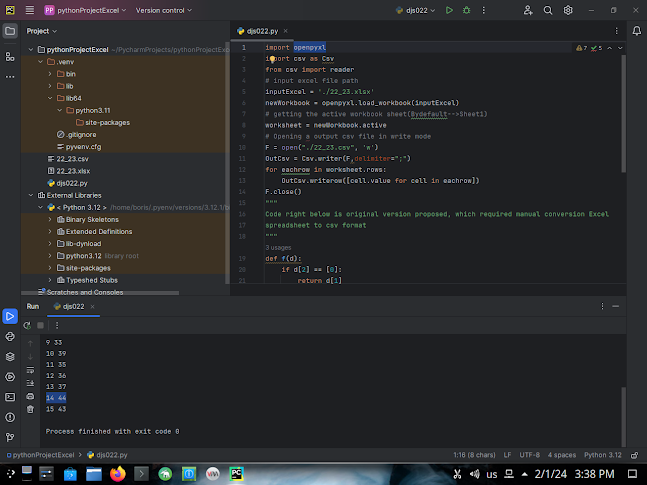This screenshot has width=647, height=485.
Task: Go up the stack trace arrow
Action: (x=30, y=343)
